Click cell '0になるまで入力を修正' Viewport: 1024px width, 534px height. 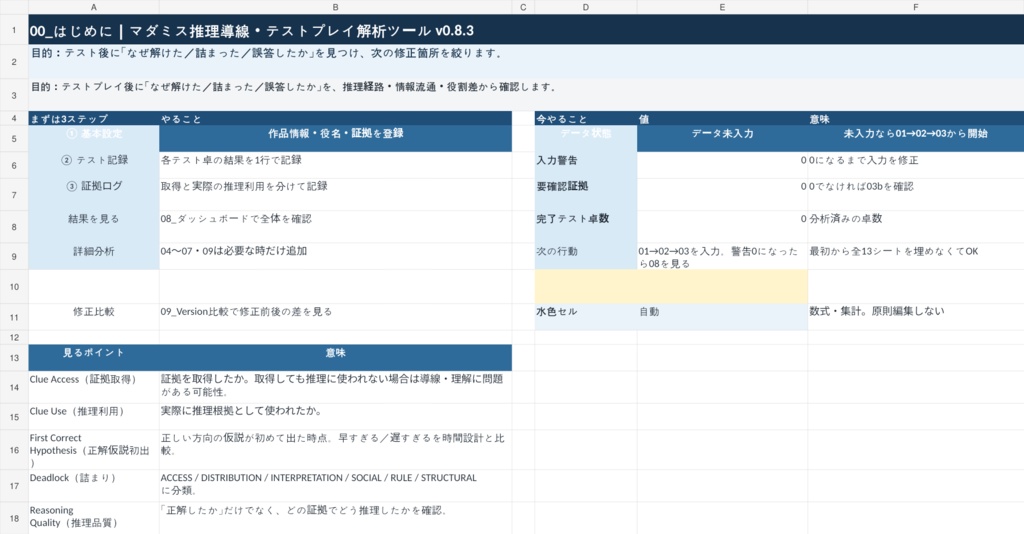point(916,165)
